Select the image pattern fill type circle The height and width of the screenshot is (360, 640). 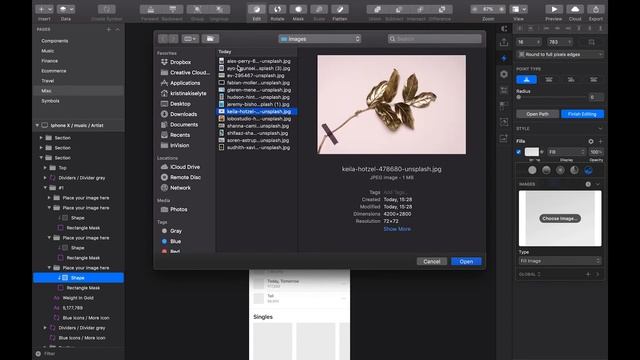tap(588, 170)
